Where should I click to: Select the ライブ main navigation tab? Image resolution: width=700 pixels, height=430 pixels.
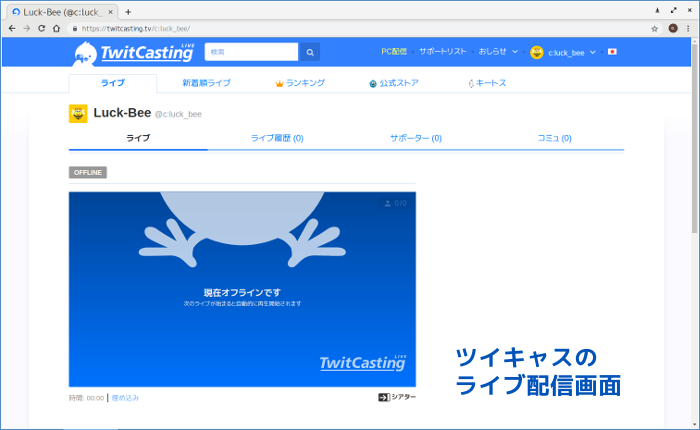pyautogui.click(x=112, y=83)
